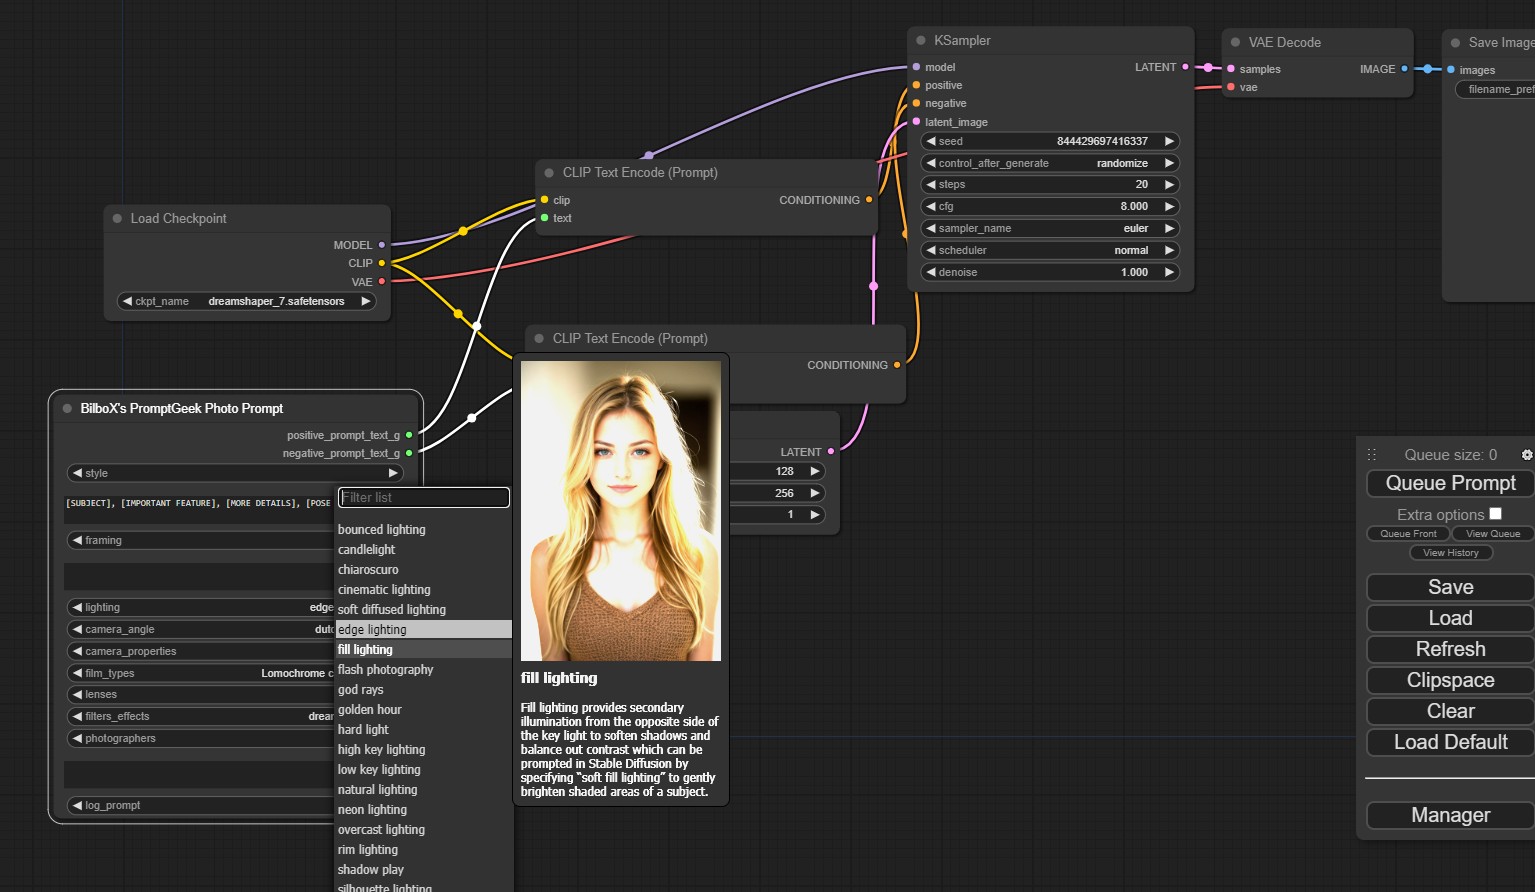Open the sampler_name euler dropdown

click(x=1050, y=228)
